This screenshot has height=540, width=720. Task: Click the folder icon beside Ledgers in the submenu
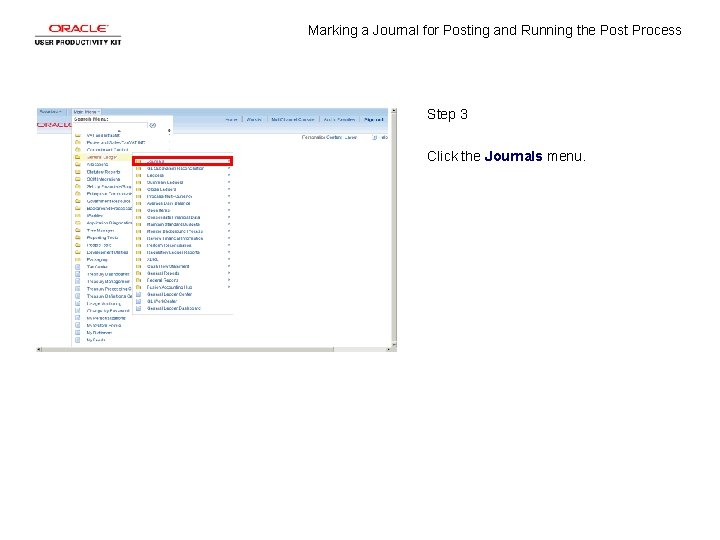pos(138,175)
